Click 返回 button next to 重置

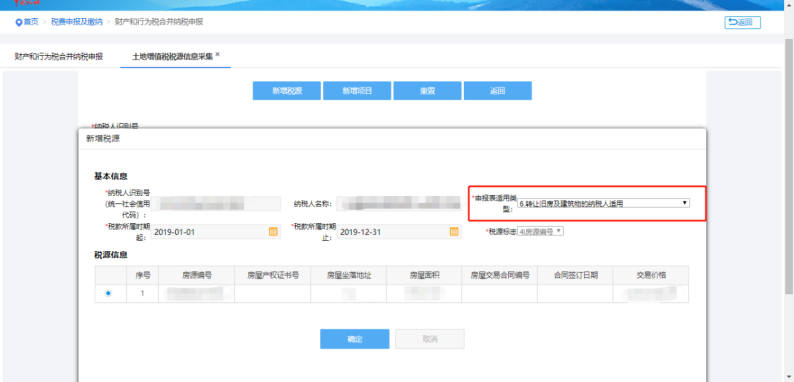498,91
